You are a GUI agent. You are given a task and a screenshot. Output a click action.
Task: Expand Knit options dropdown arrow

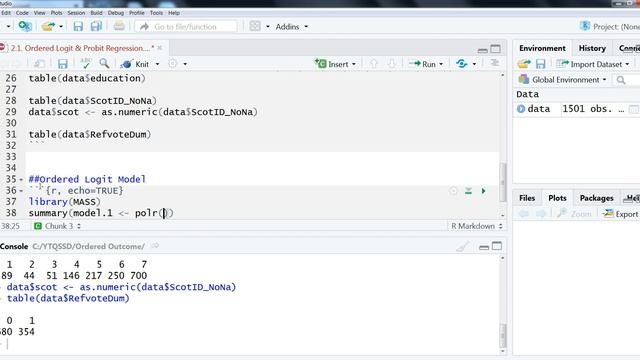click(x=158, y=64)
